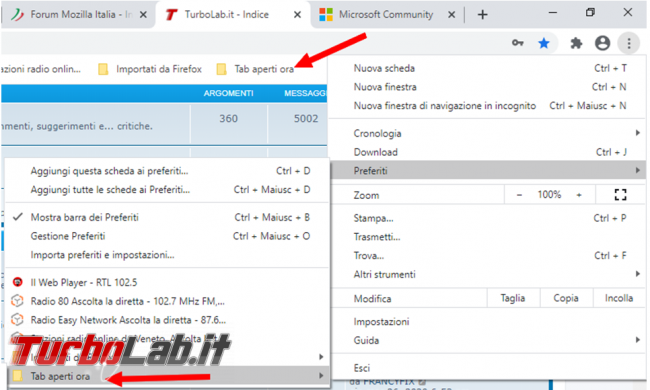Switch to the TurboLab.it - Indice tab
The height and width of the screenshot is (390, 650).
pyautogui.click(x=232, y=15)
